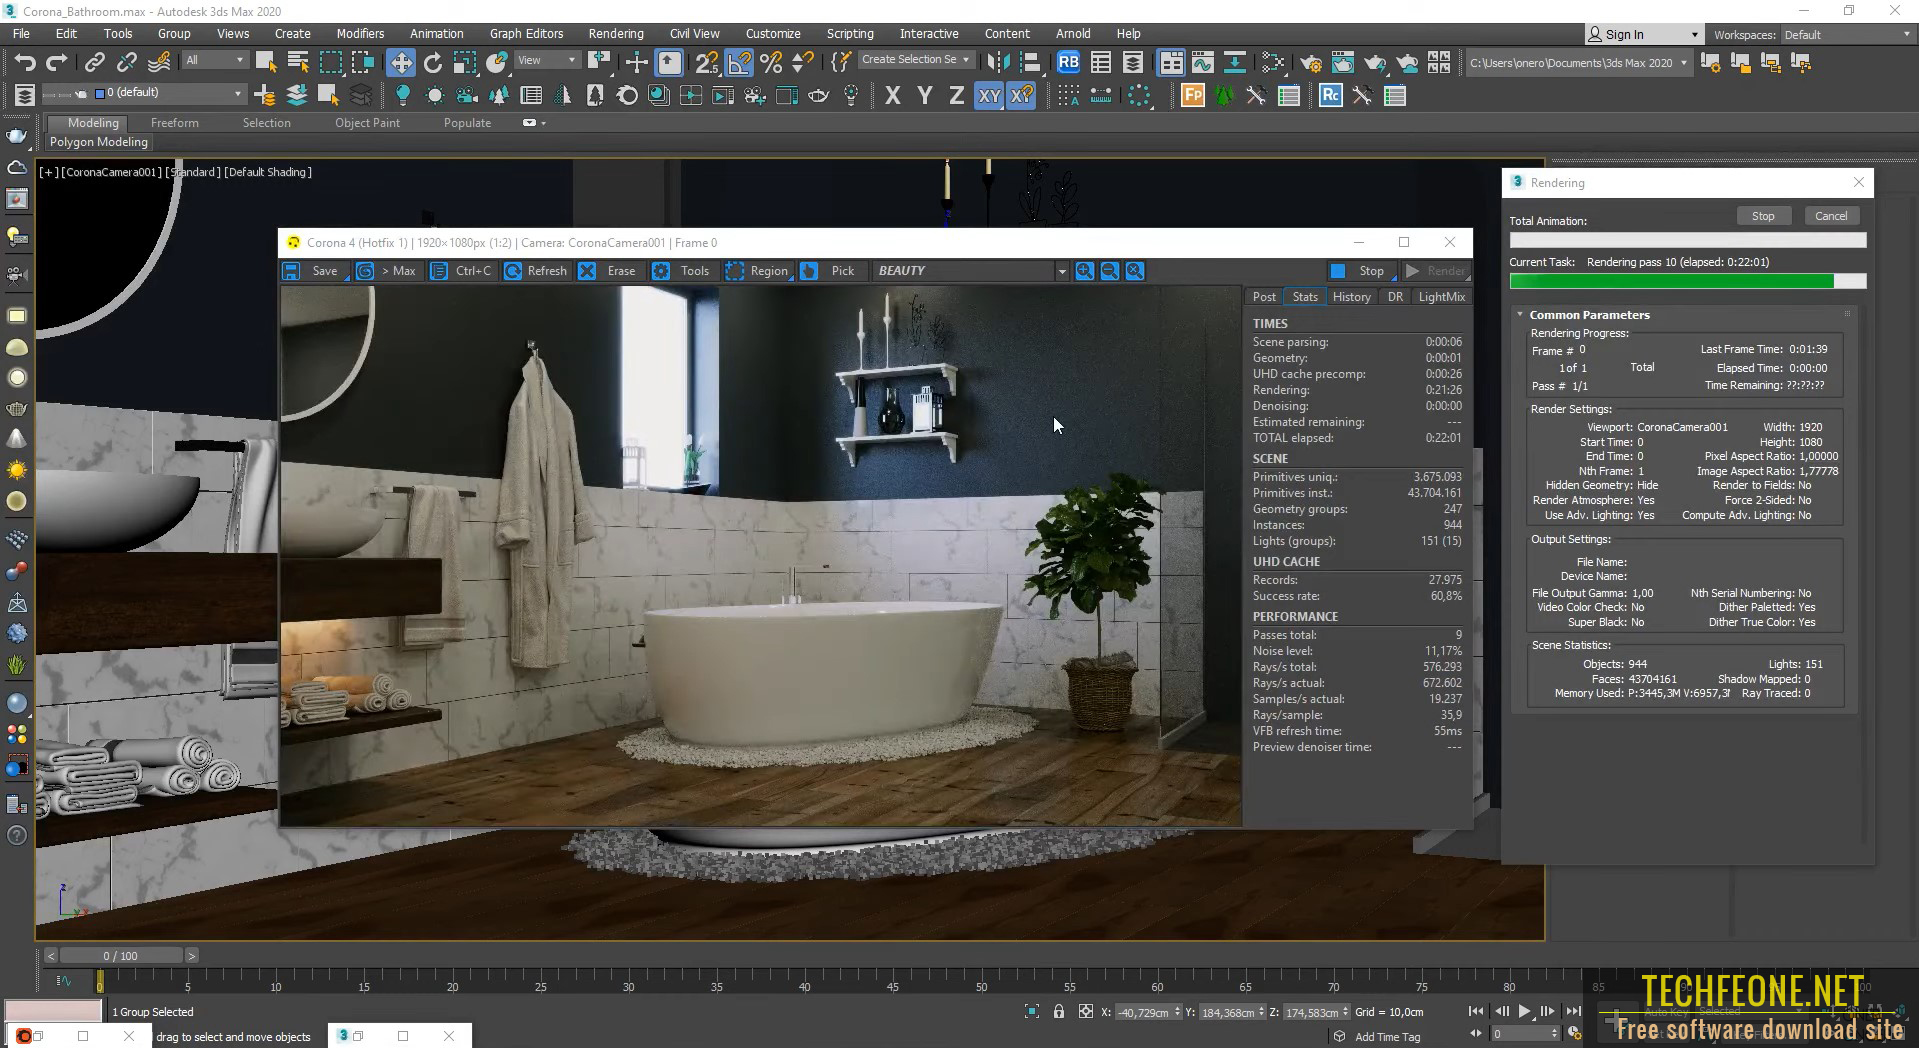Image resolution: width=1919 pixels, height=1048 pixels.
Task: Toggle Angle Snap on
Action: [740, 62]
